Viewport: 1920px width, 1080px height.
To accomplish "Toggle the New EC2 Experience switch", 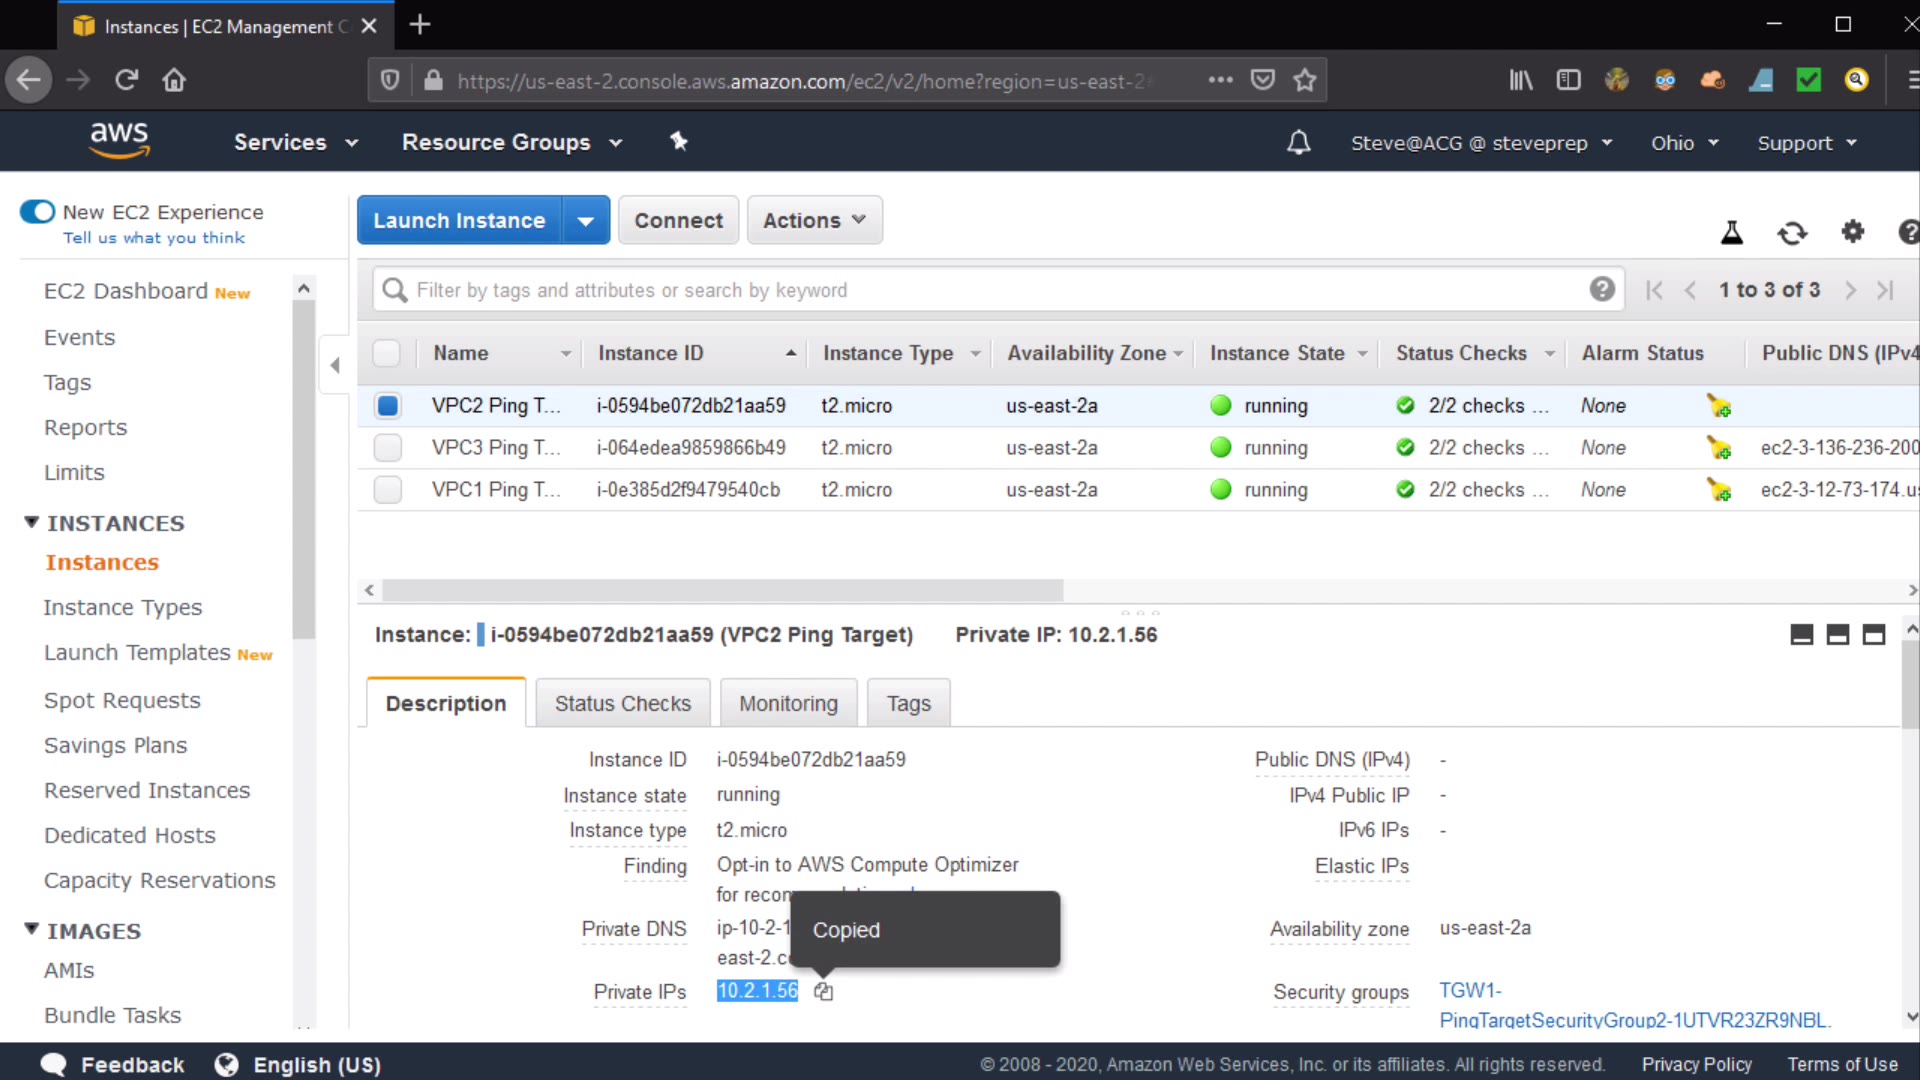I will pyautogui.click(x=38, y=212).
